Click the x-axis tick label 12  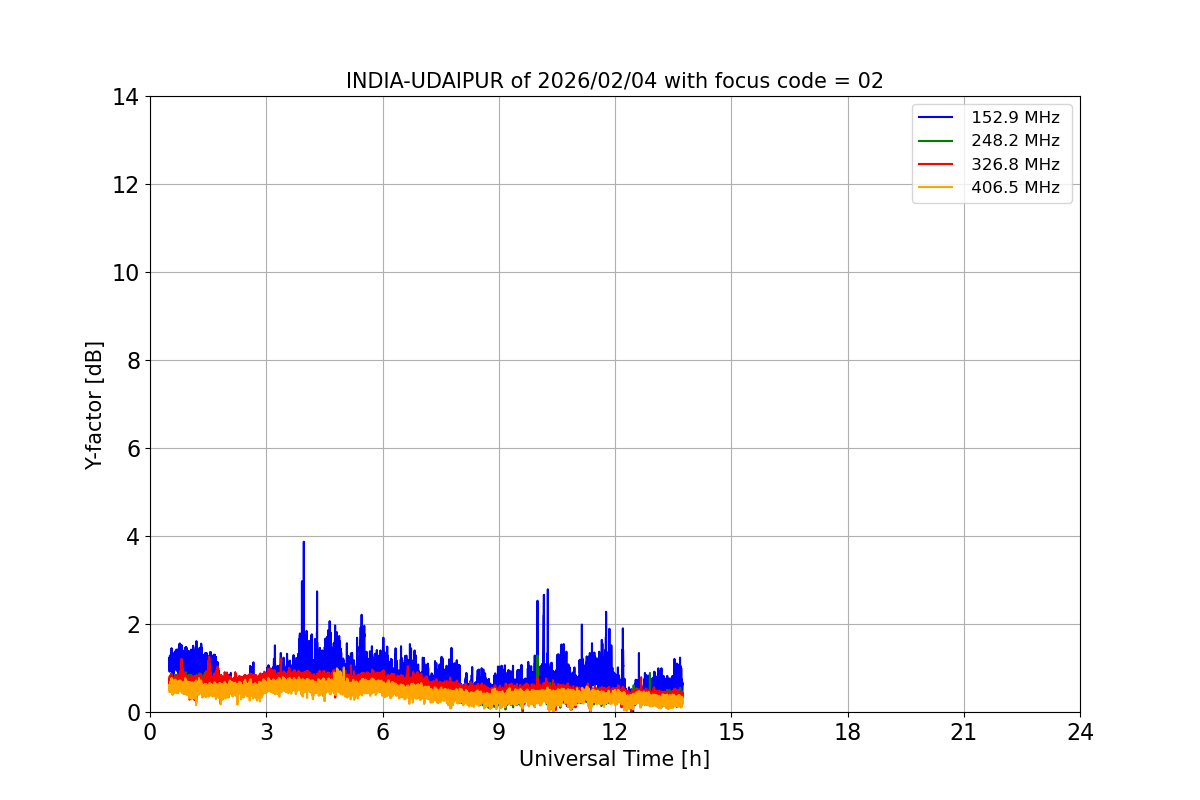coord(615,732)
